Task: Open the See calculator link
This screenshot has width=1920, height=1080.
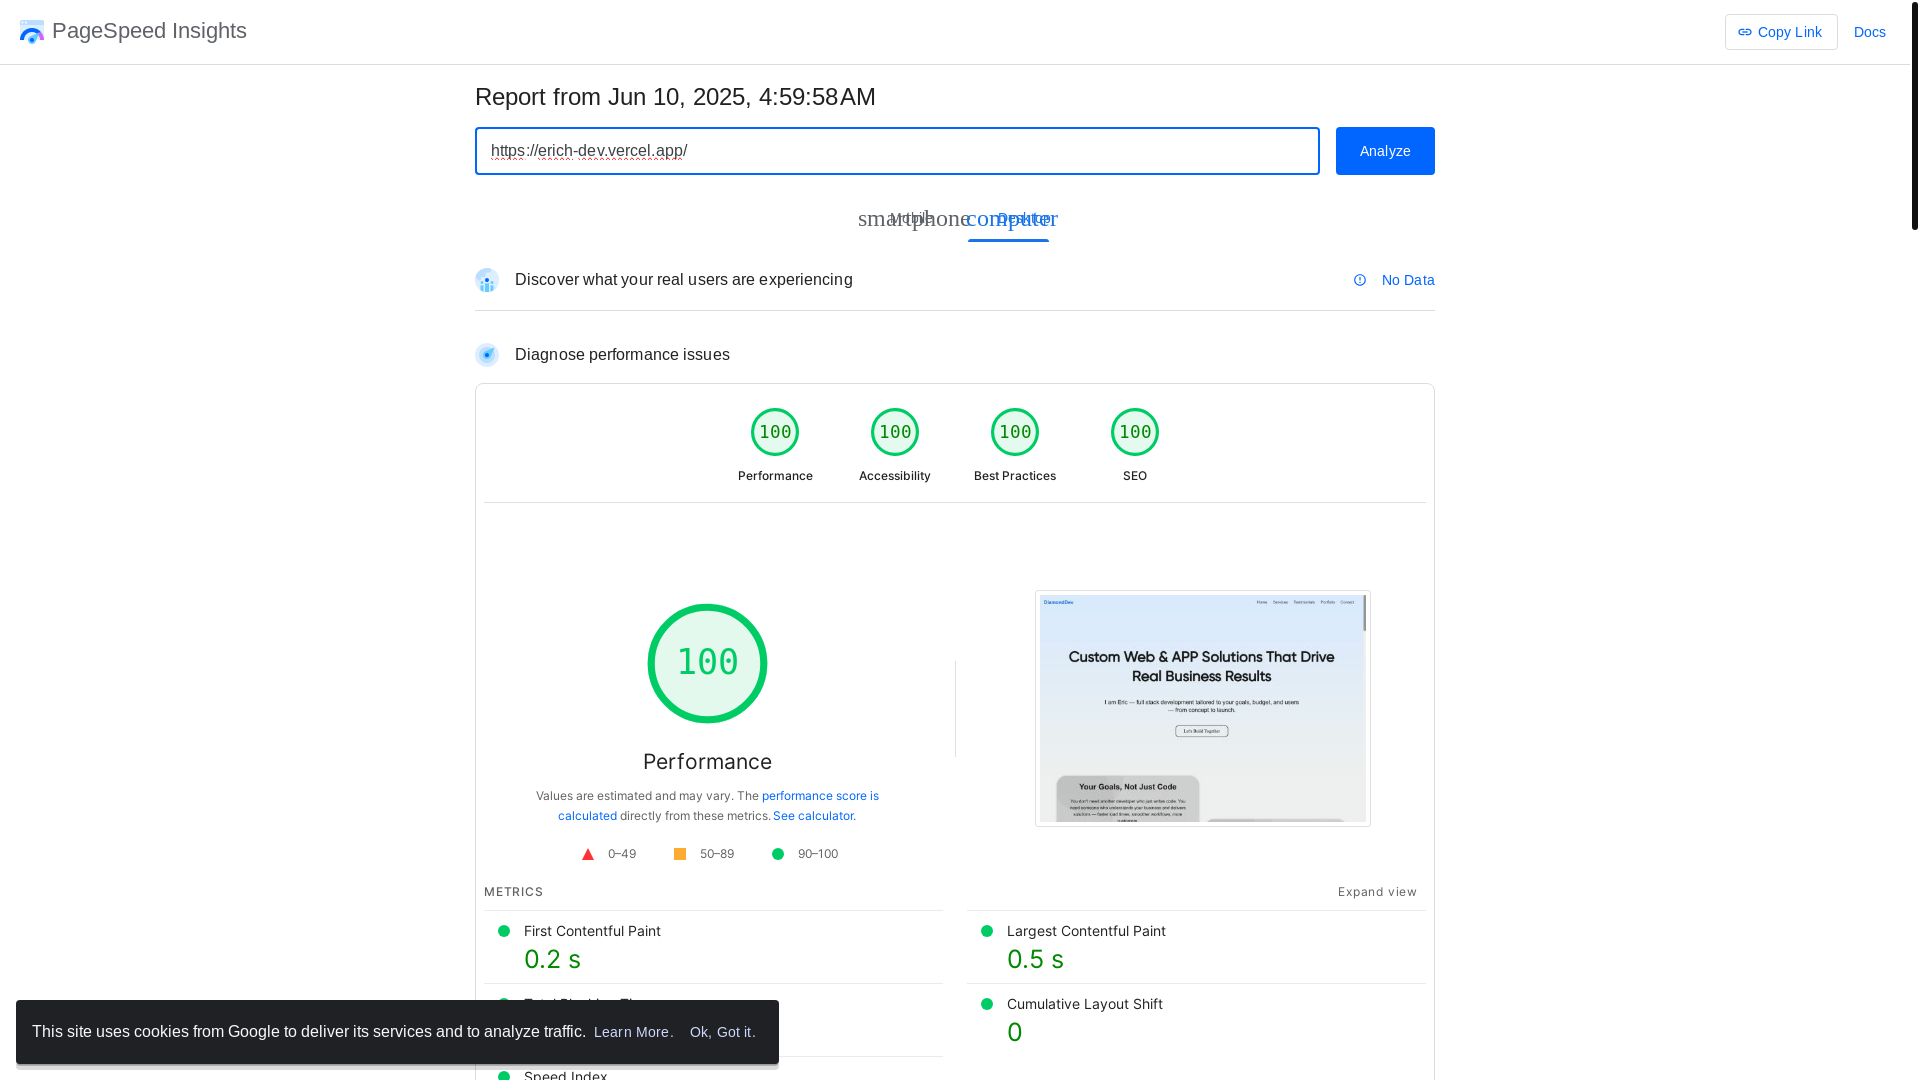Action: [813, 816]
